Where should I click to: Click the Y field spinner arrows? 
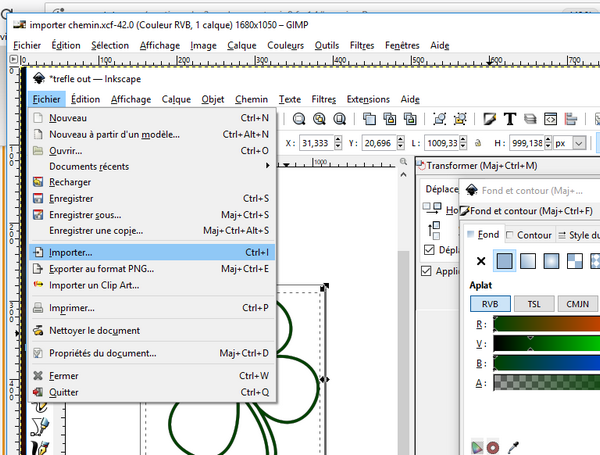click(400, 143)
